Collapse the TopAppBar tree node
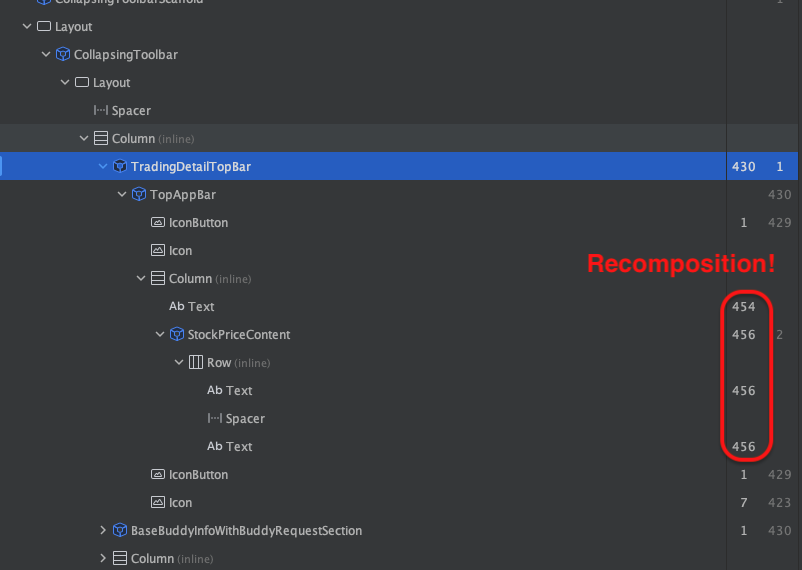Viewport: 802px width, 570px height. [x=122, y=194]
